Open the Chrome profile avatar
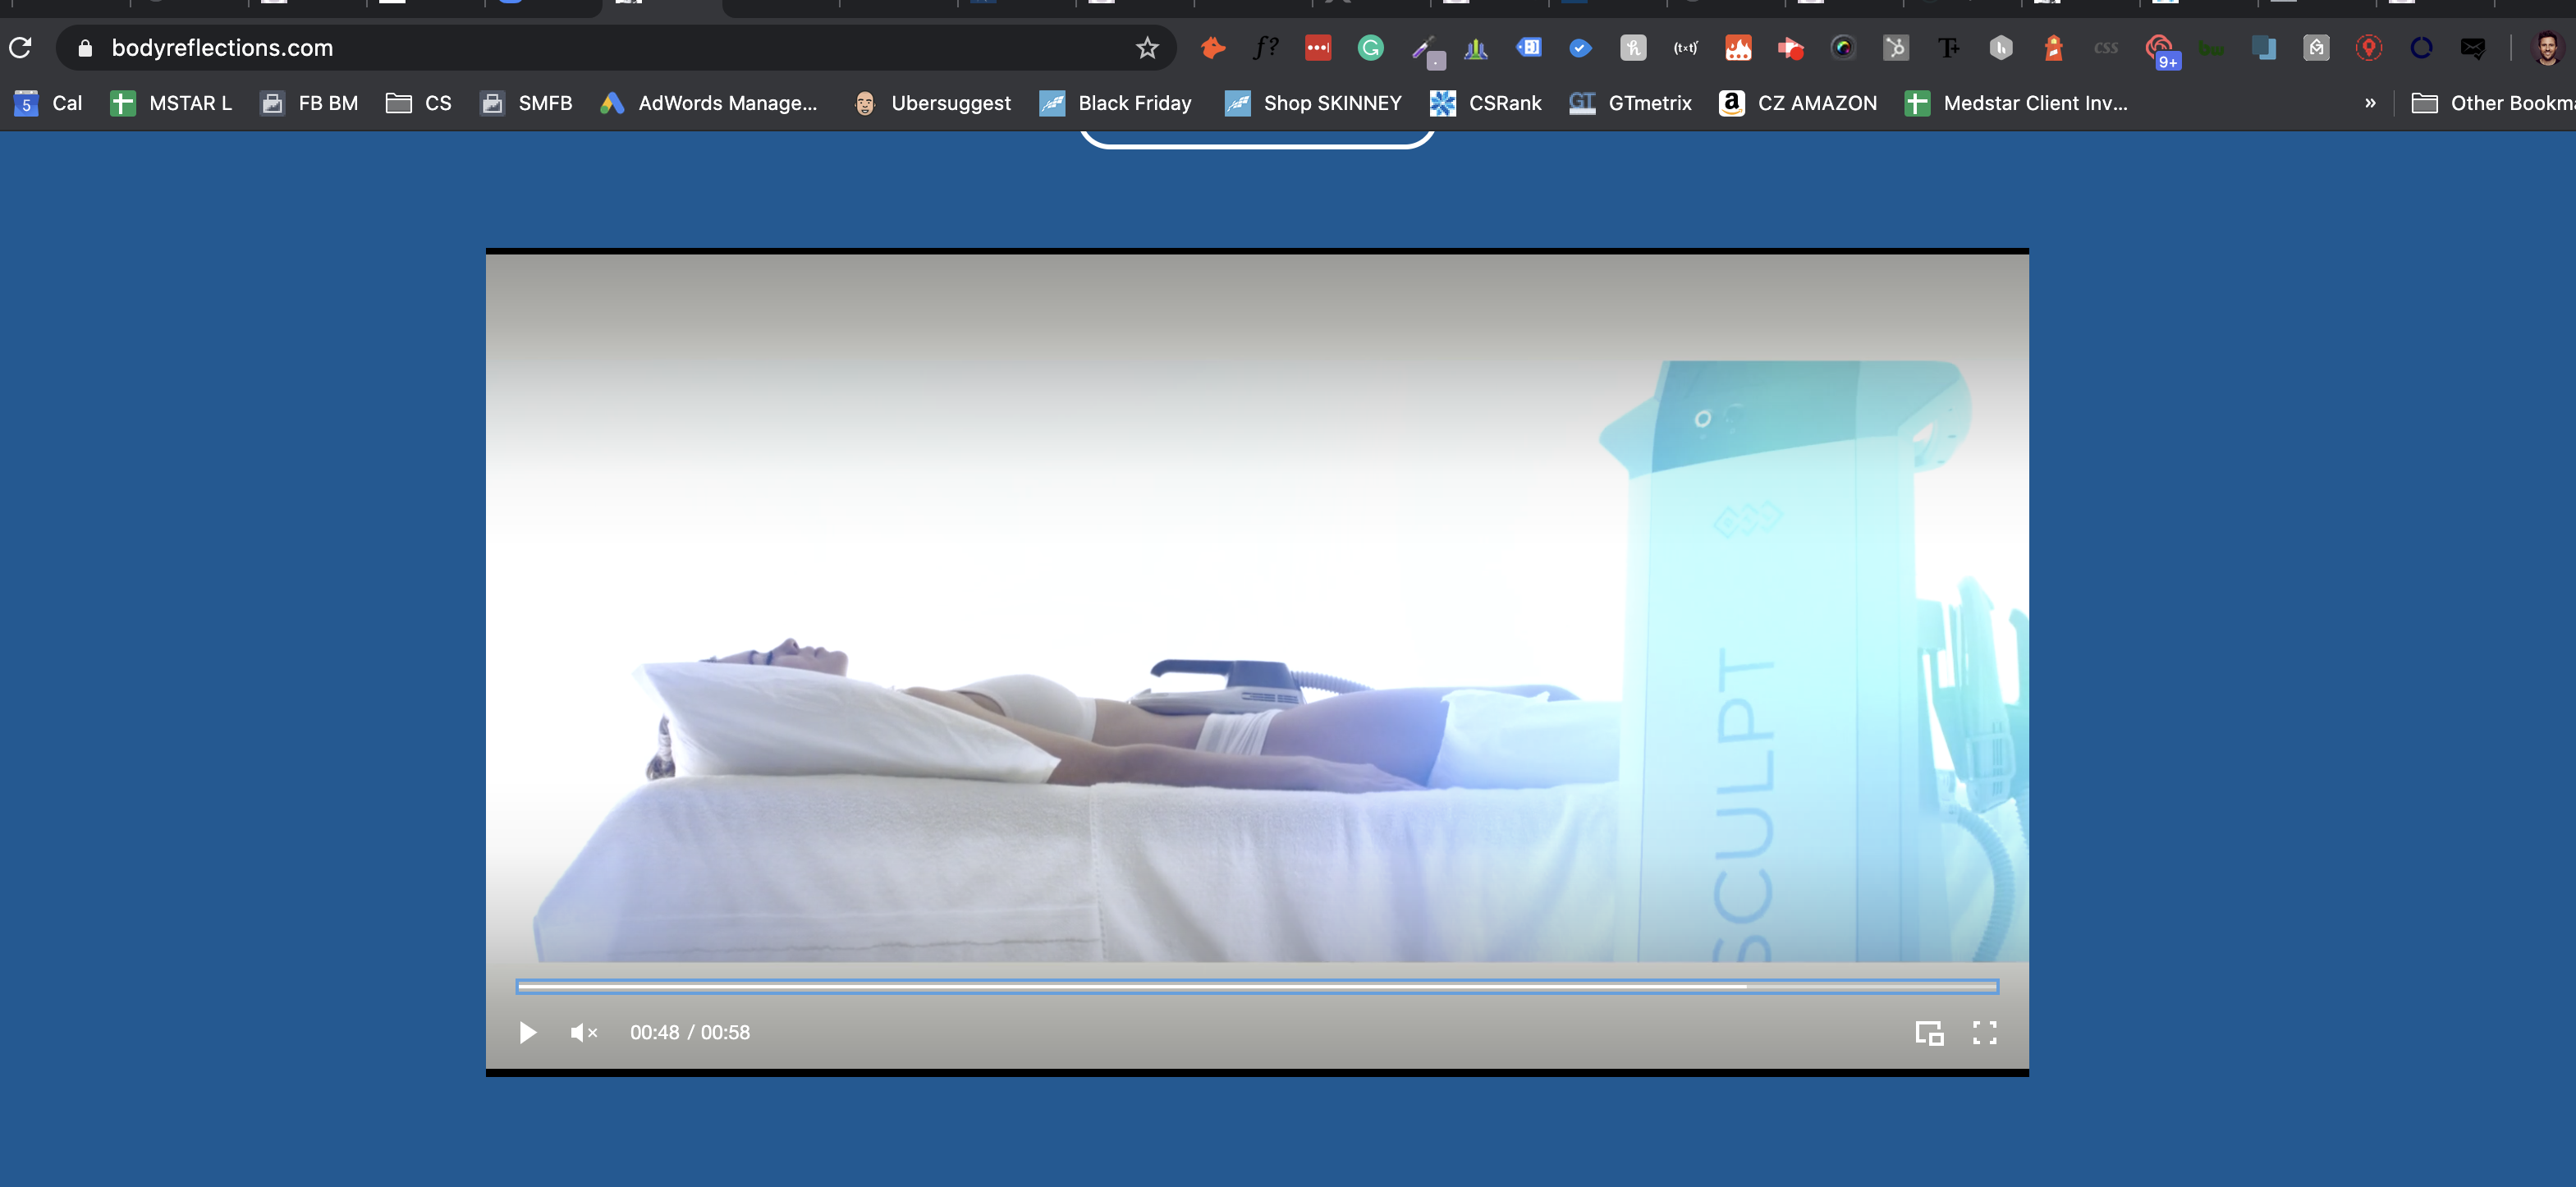The height and width of the screenshot is (1187, 2576). pyautogui.click(x=2547, y=47)
